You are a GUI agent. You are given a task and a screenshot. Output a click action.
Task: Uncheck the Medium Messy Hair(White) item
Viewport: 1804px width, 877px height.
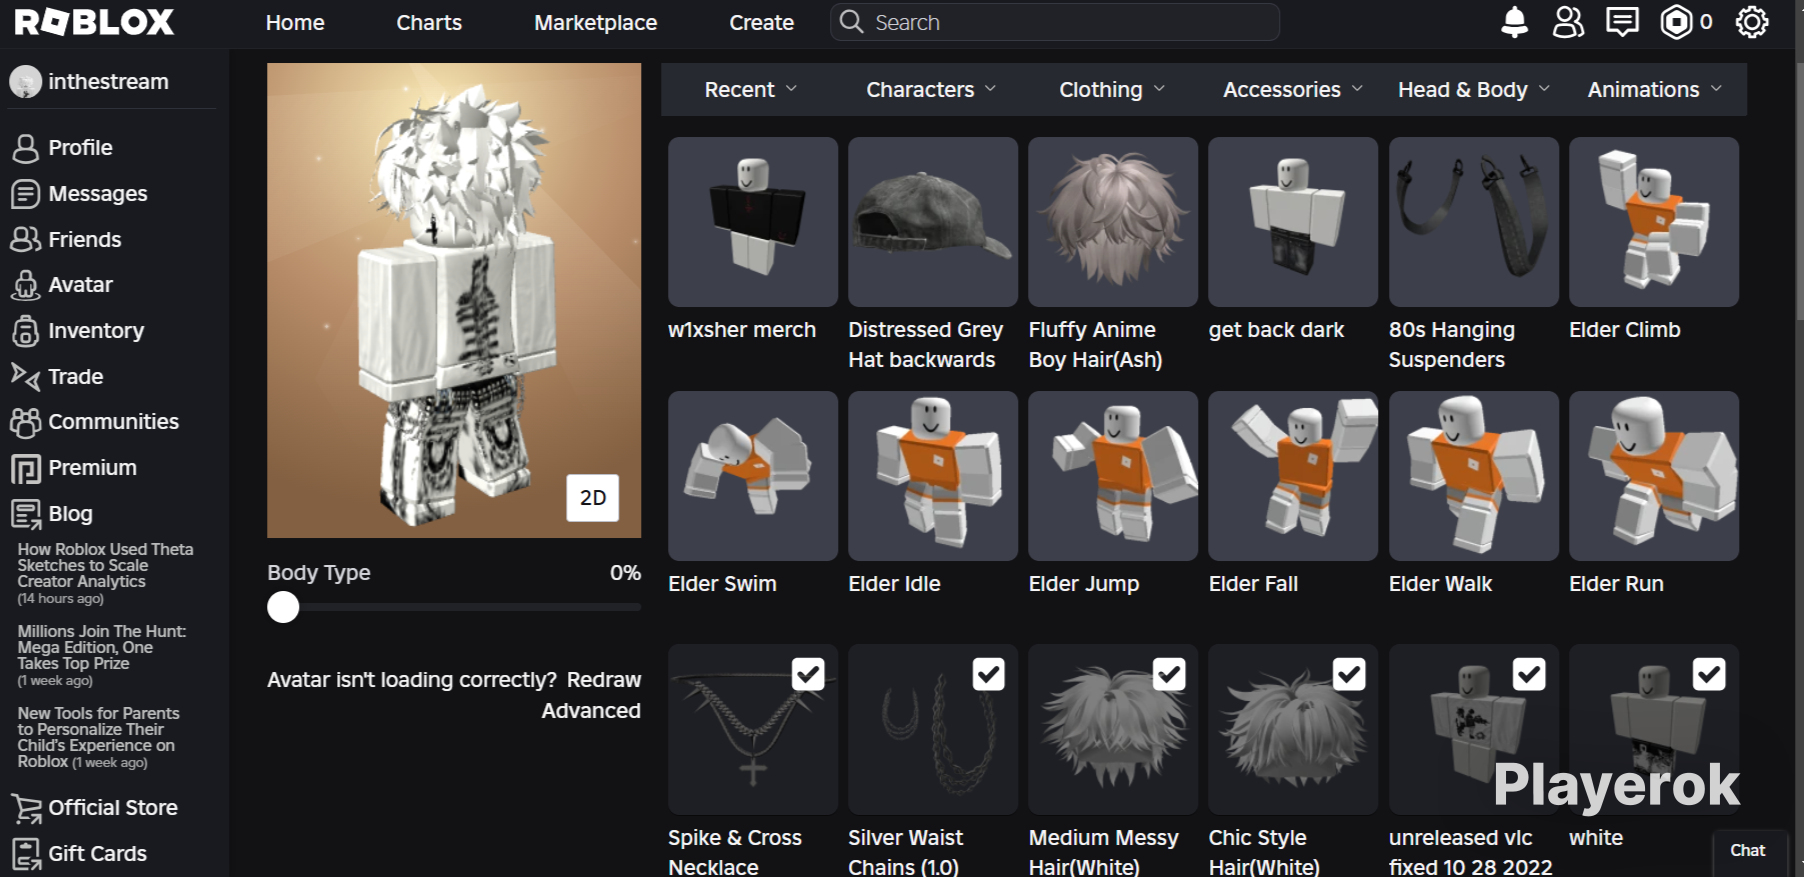[x=1169, y=674]
